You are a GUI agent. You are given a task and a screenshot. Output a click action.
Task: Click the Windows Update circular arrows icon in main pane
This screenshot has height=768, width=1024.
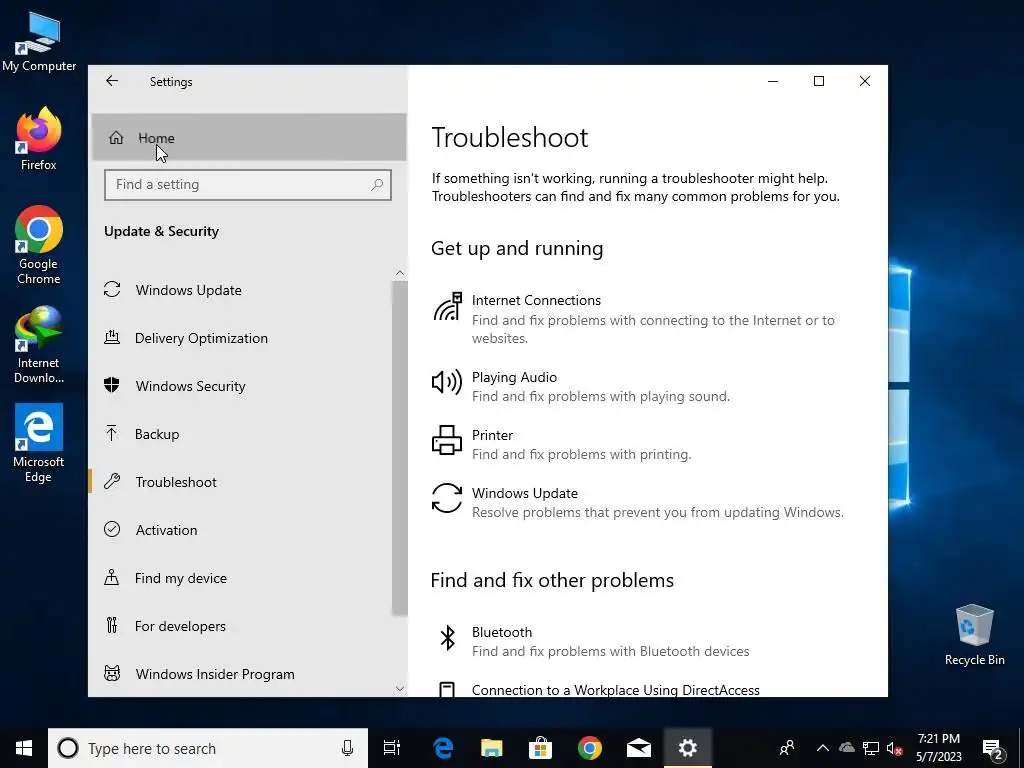[447, 498]
